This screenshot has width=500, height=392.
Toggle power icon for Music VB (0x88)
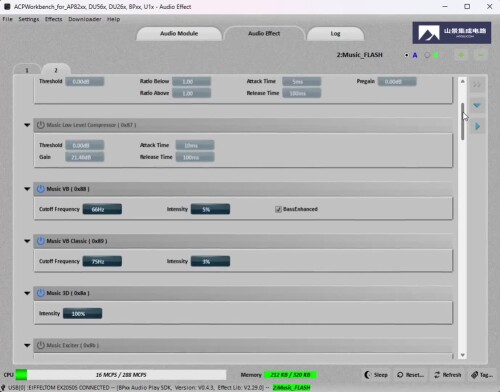40,189
